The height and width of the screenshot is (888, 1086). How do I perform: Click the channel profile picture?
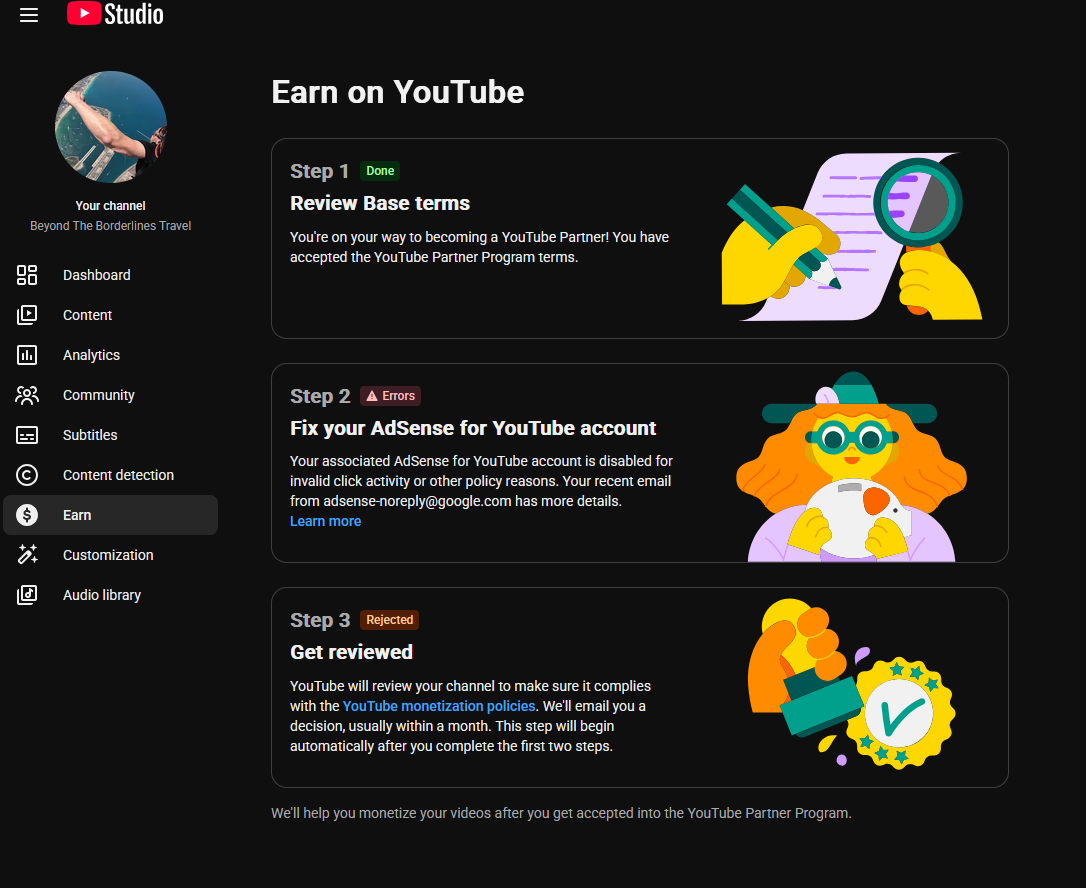pos(111,127)
